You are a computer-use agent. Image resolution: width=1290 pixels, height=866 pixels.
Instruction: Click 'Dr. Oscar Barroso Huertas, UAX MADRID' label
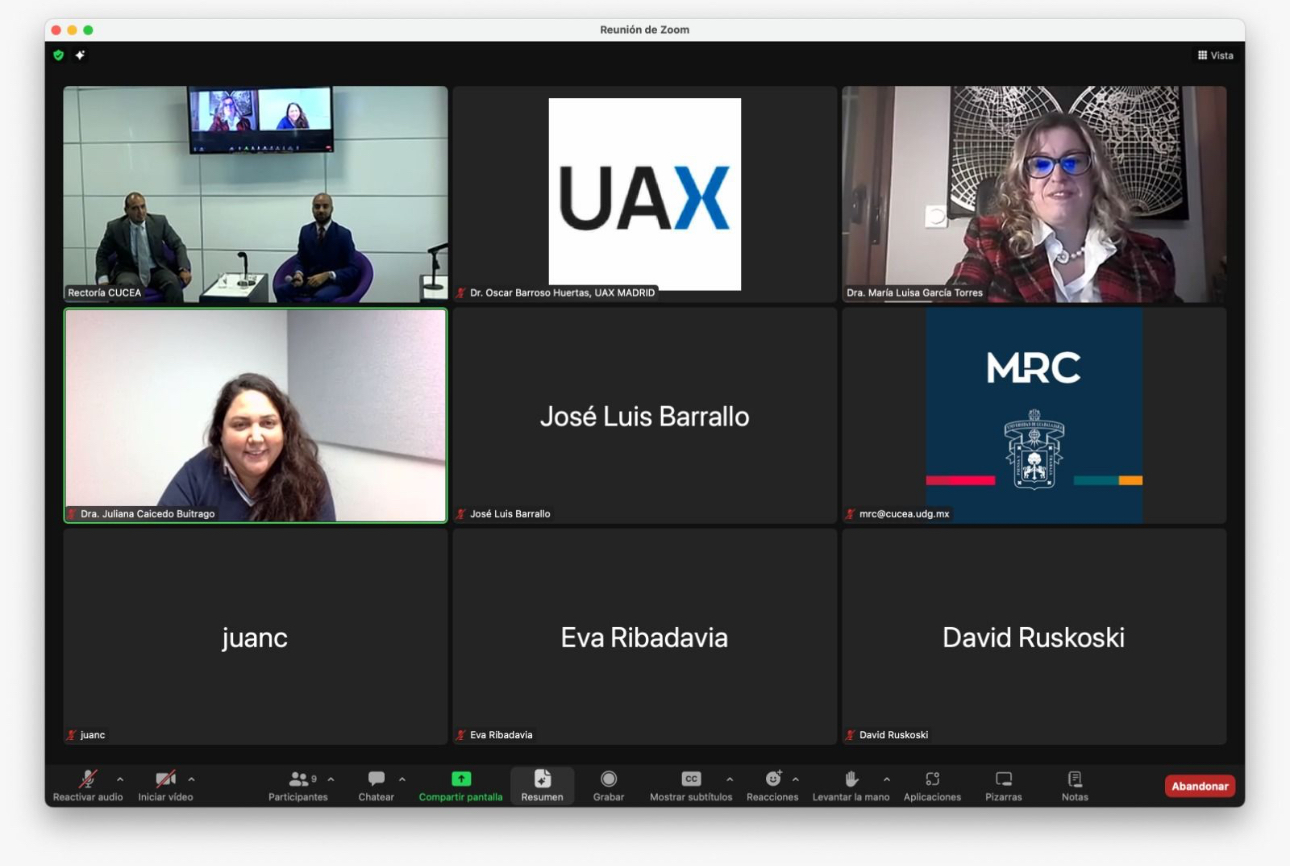click(x=562, y=293)
